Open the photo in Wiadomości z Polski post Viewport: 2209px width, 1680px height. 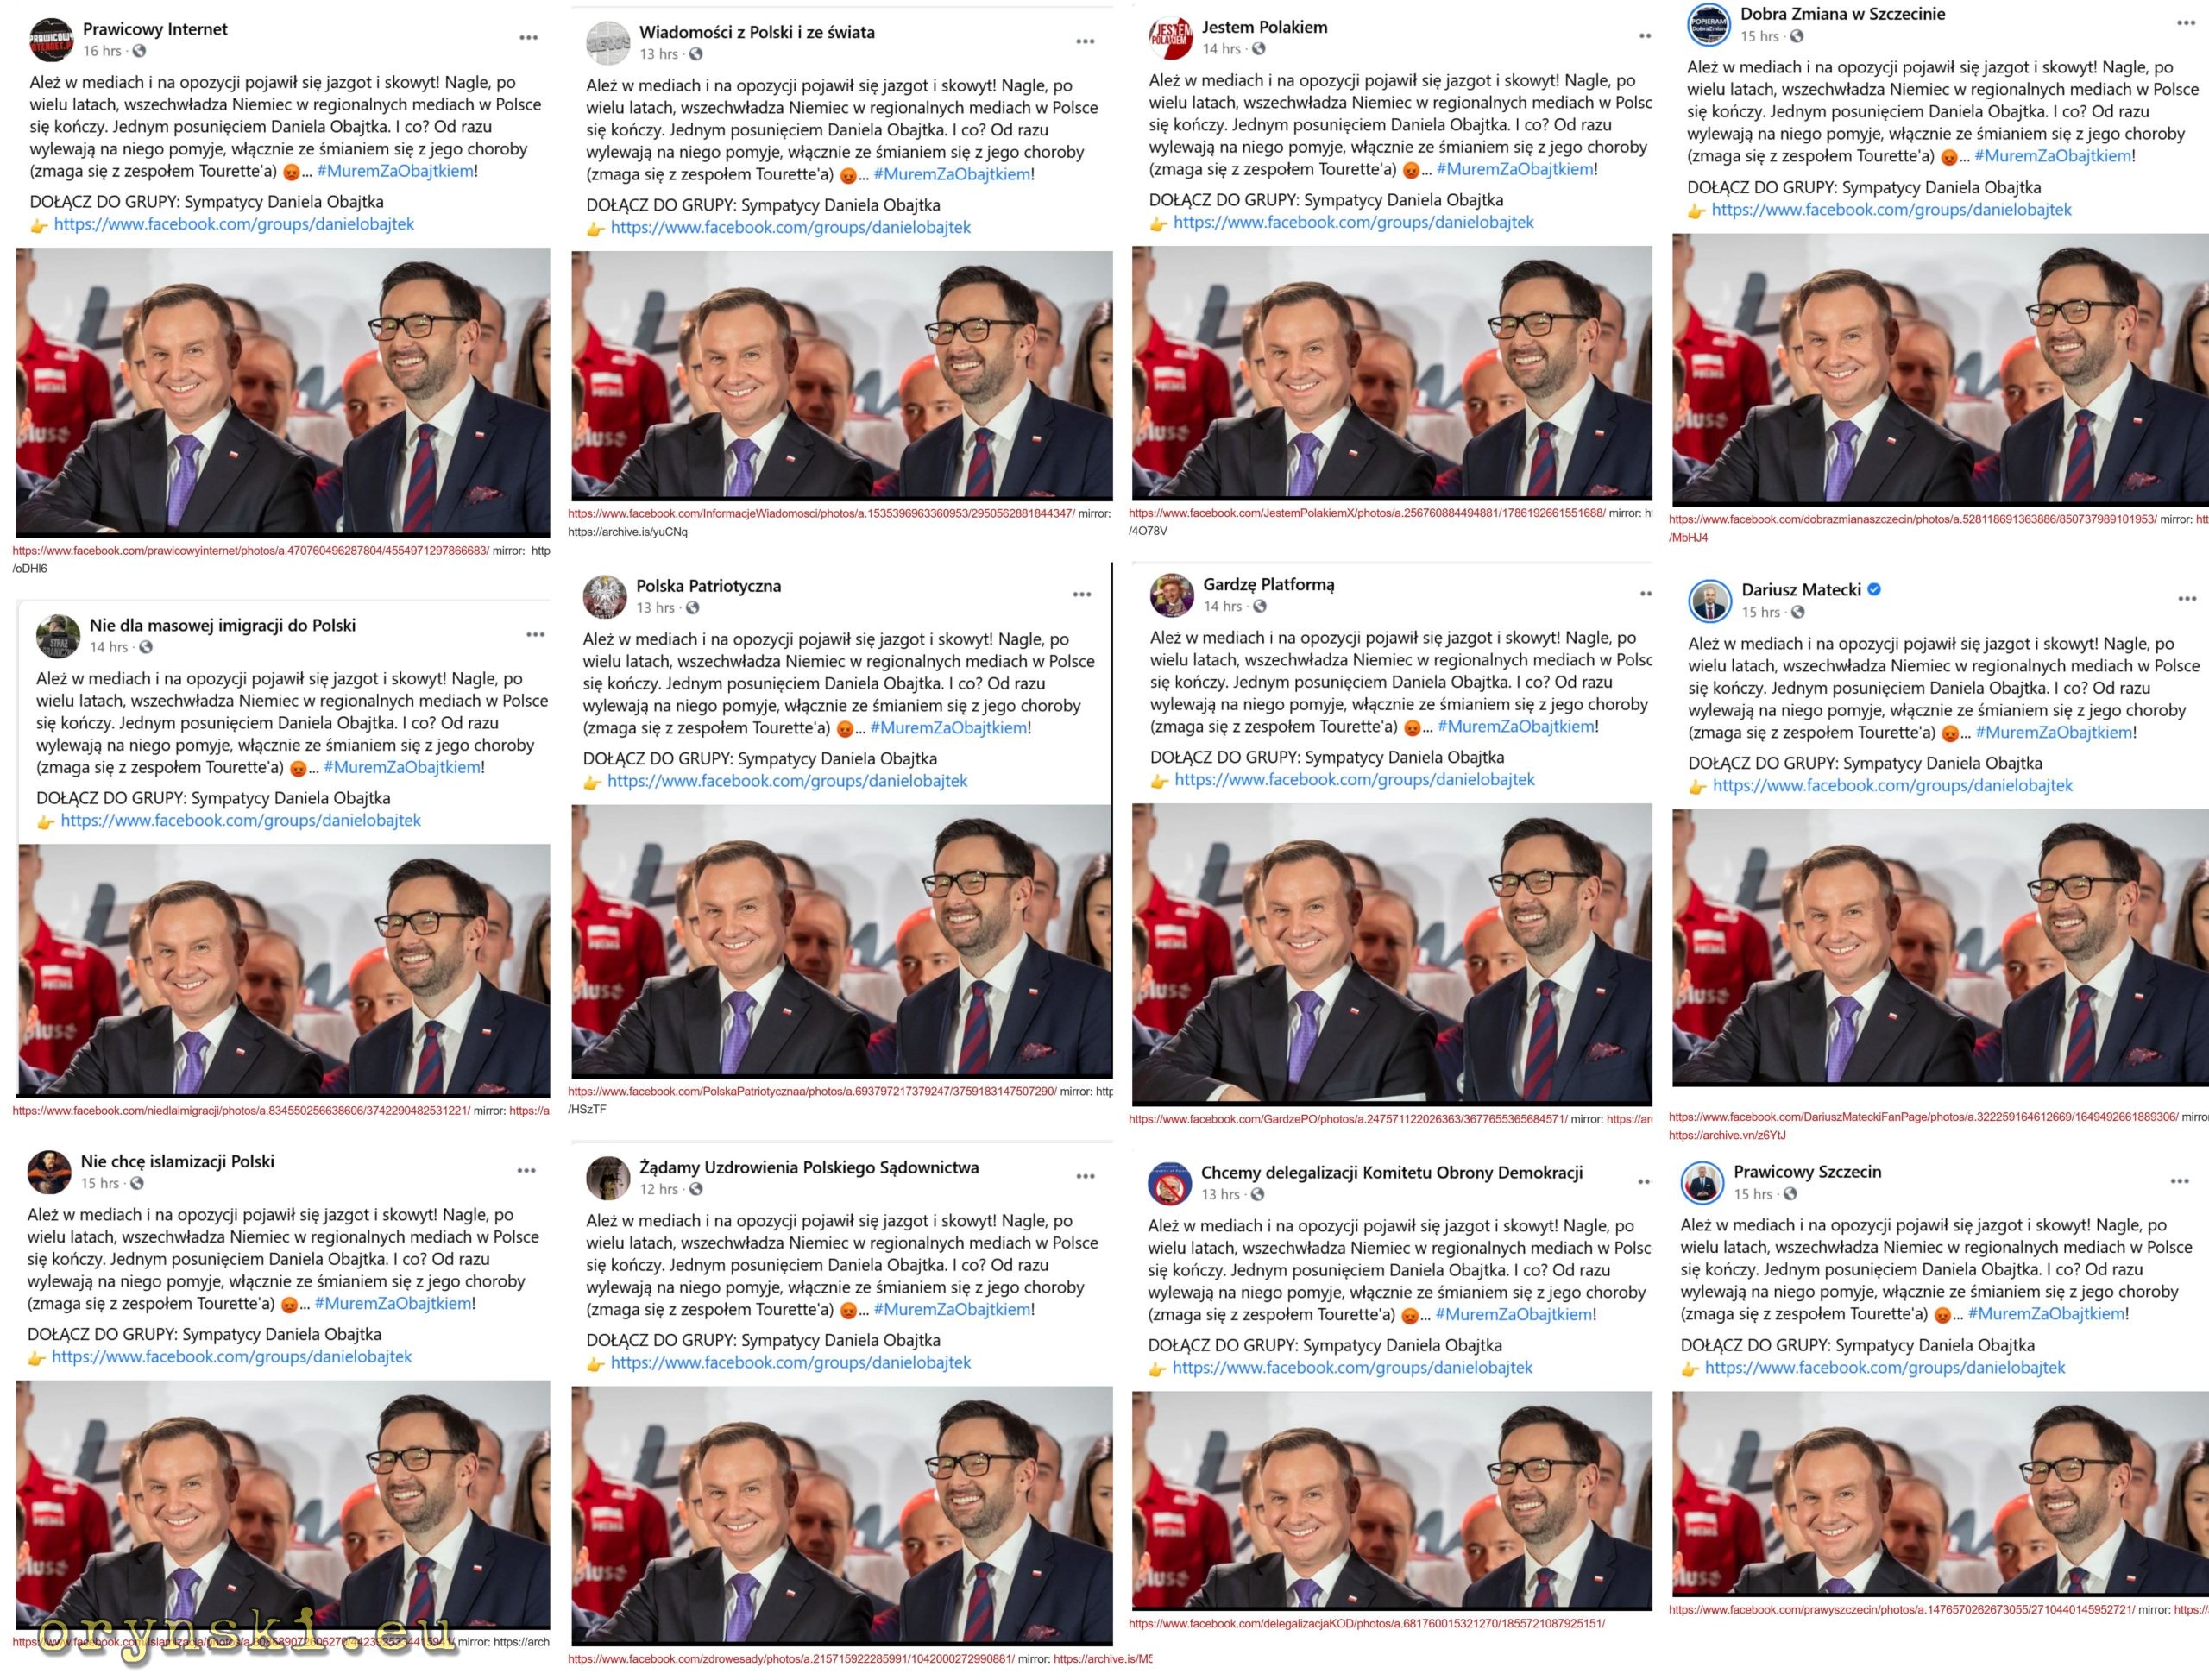(842, 375)
